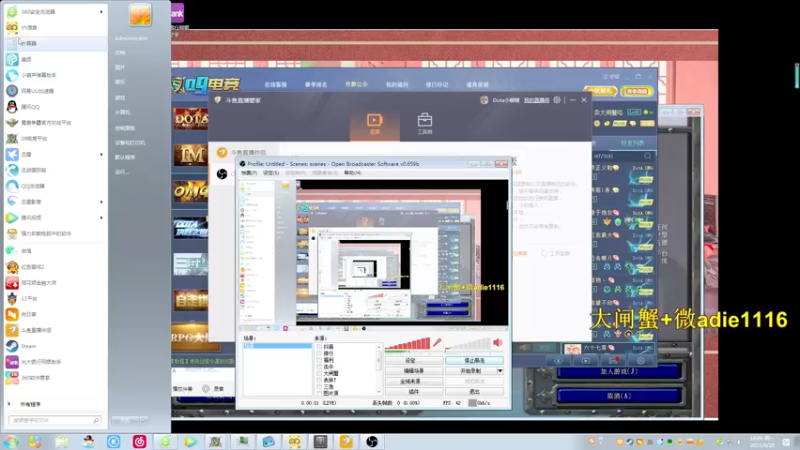This screenshot has width=800, height=450.
Task: Expand the 迅雷影音 submenu arrow
Action: tap(101, 202)
